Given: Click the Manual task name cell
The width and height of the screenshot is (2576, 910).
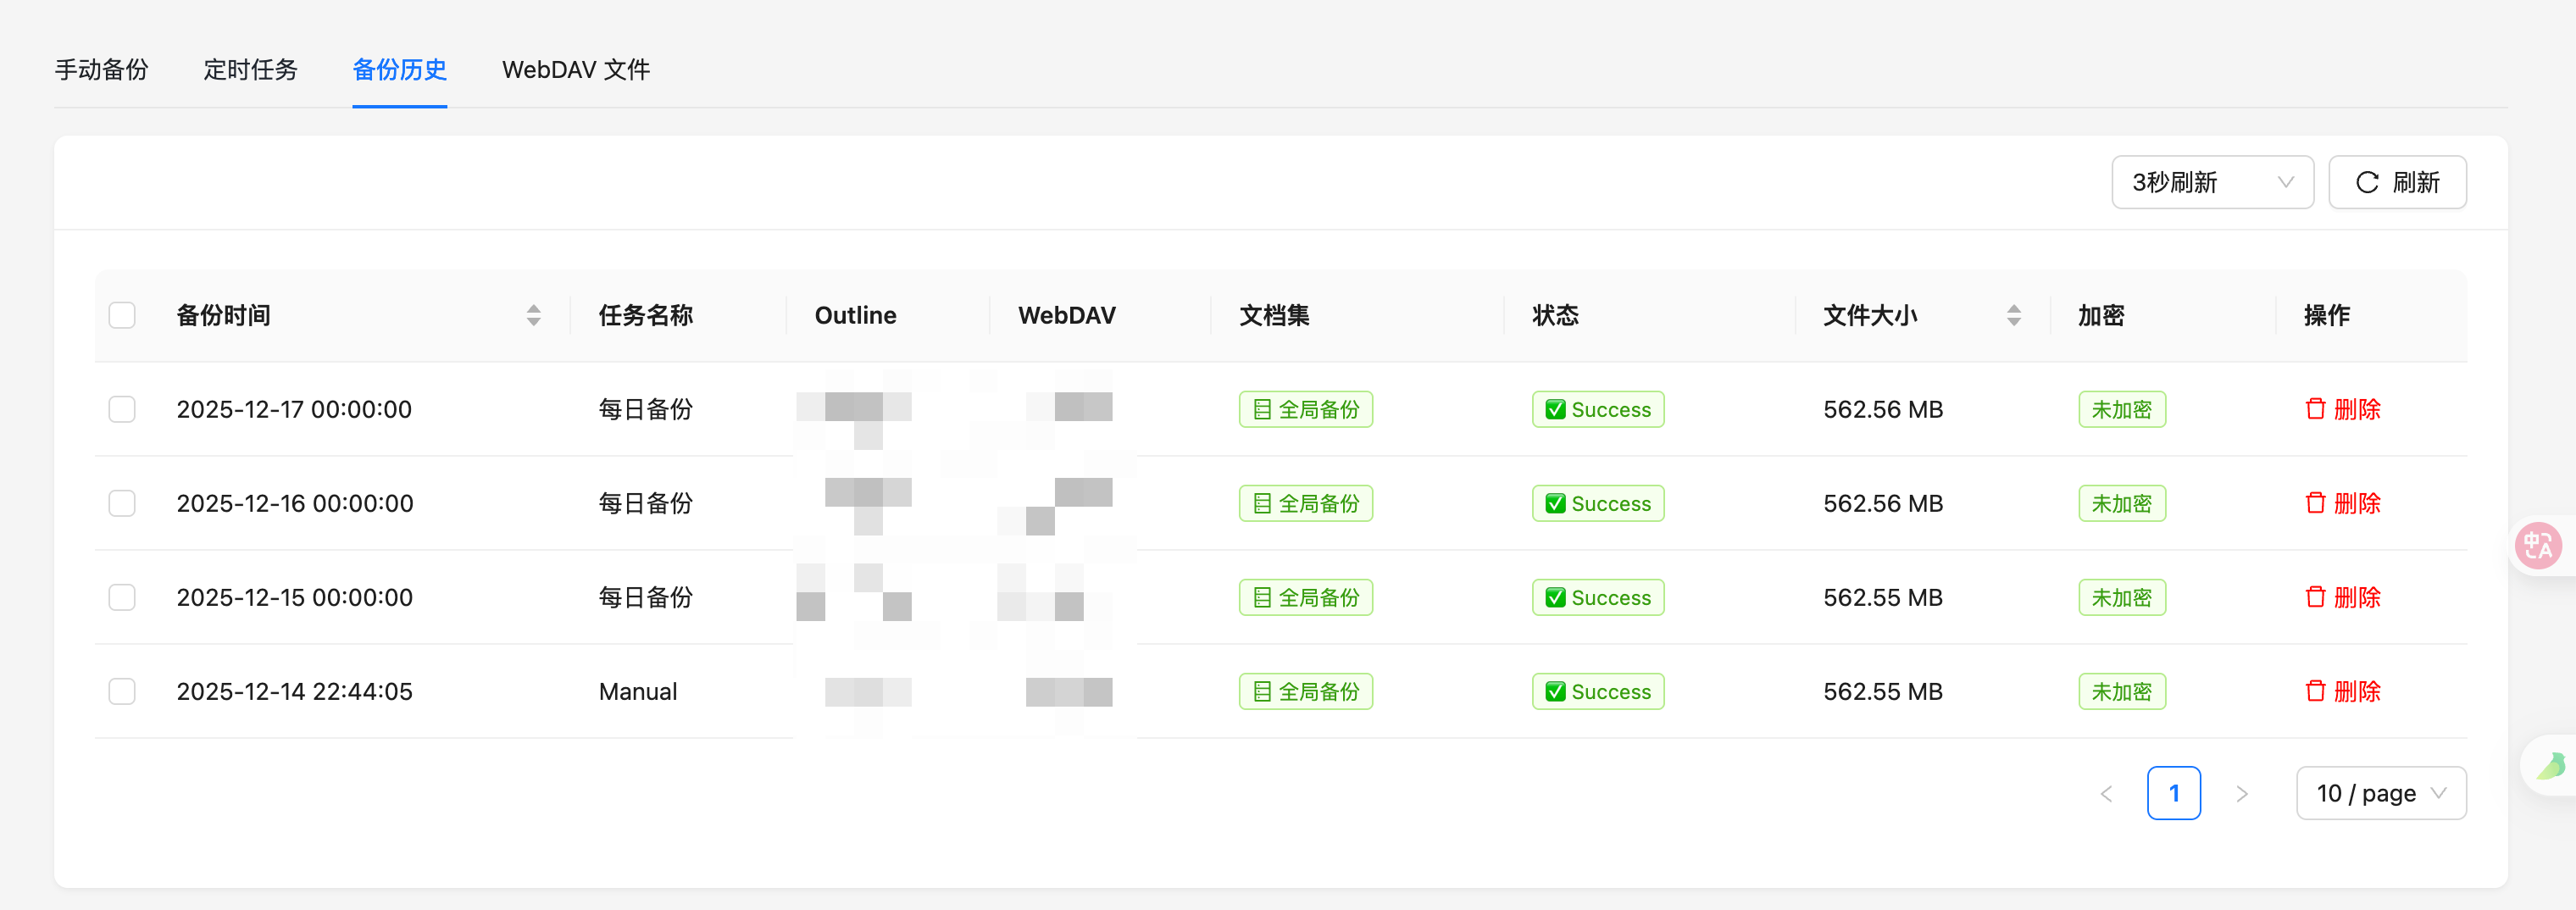Looking at the screenshot, I should 638,691.
